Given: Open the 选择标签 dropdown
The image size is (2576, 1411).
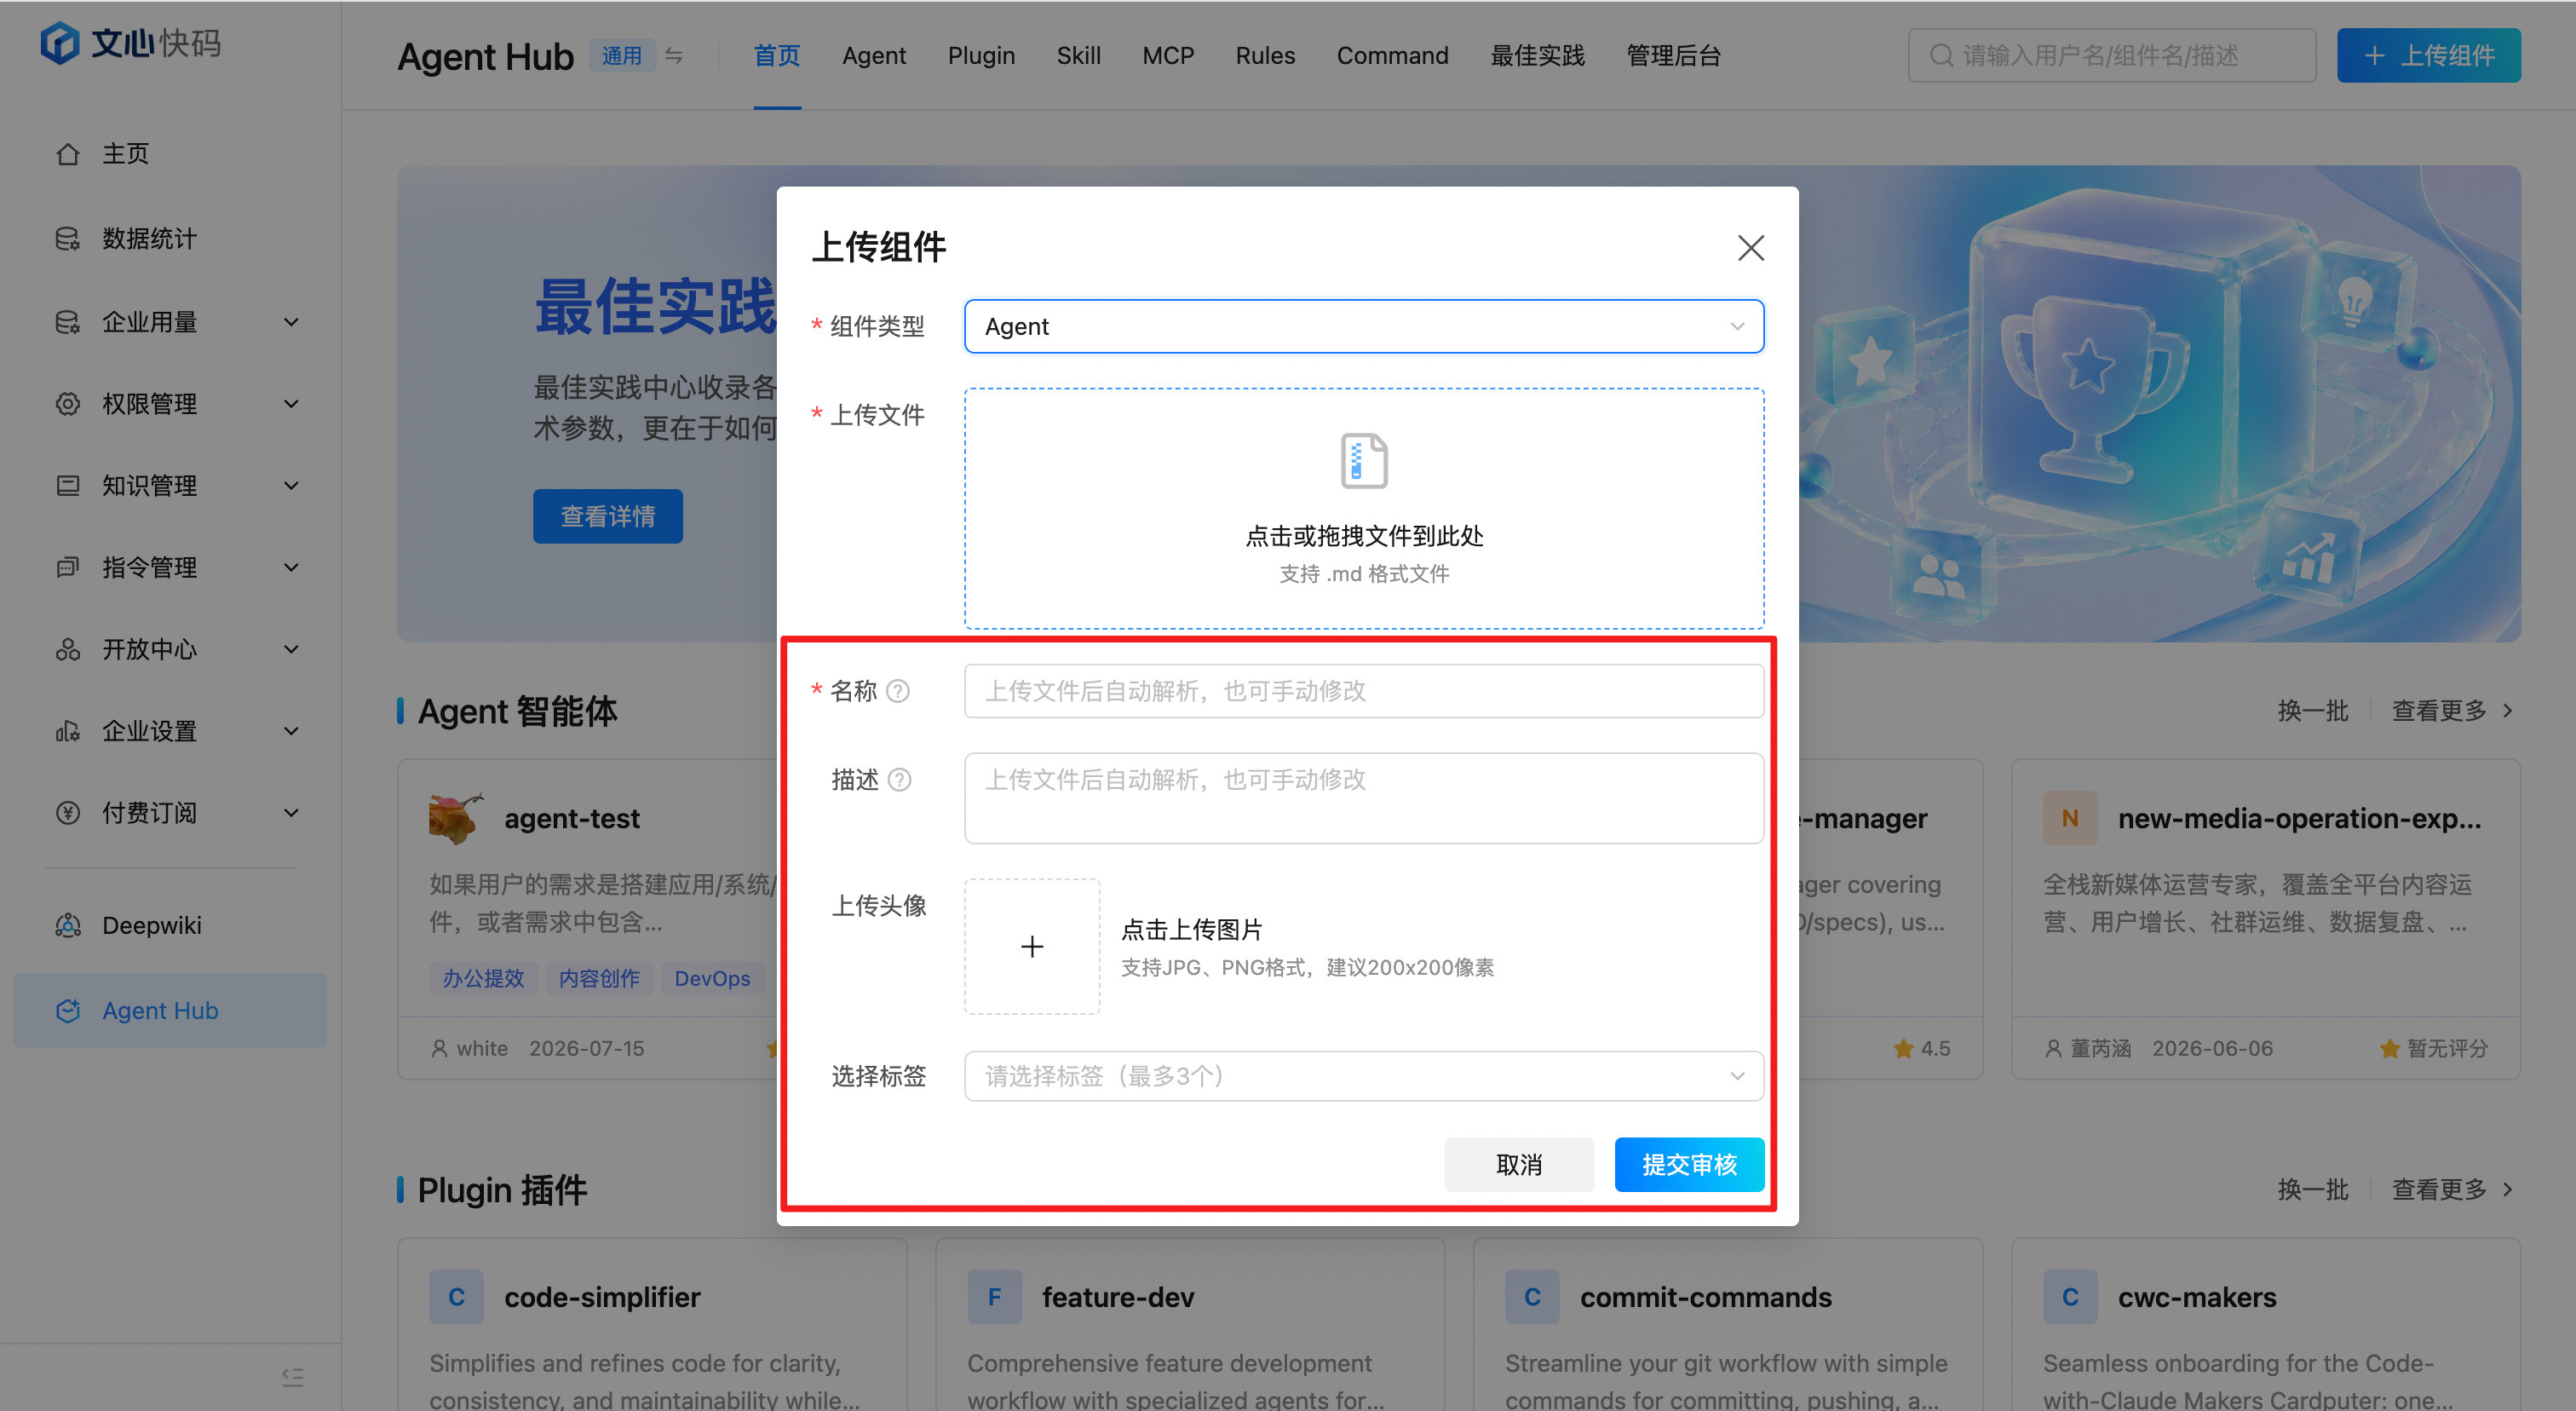Looking at the screenshot, I should point(1364,1076).
